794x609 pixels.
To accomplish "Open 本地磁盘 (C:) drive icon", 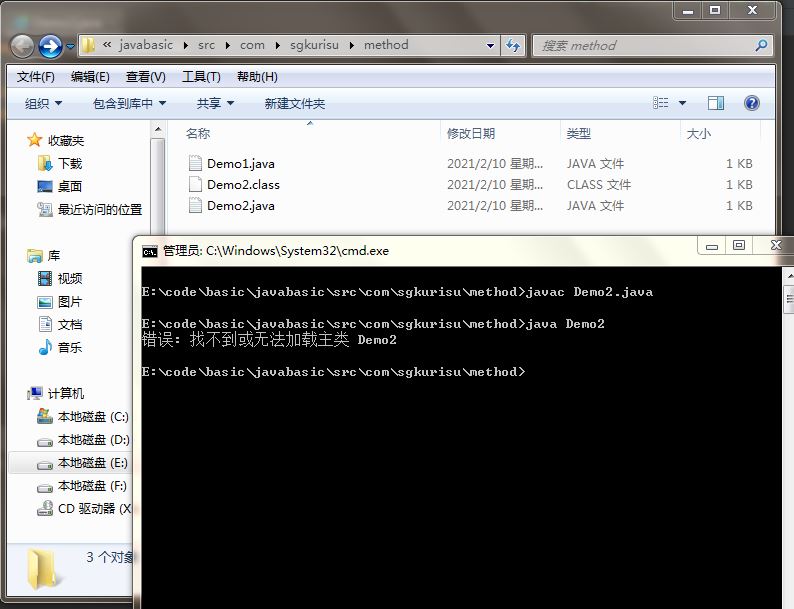I will tap(45, 416).
